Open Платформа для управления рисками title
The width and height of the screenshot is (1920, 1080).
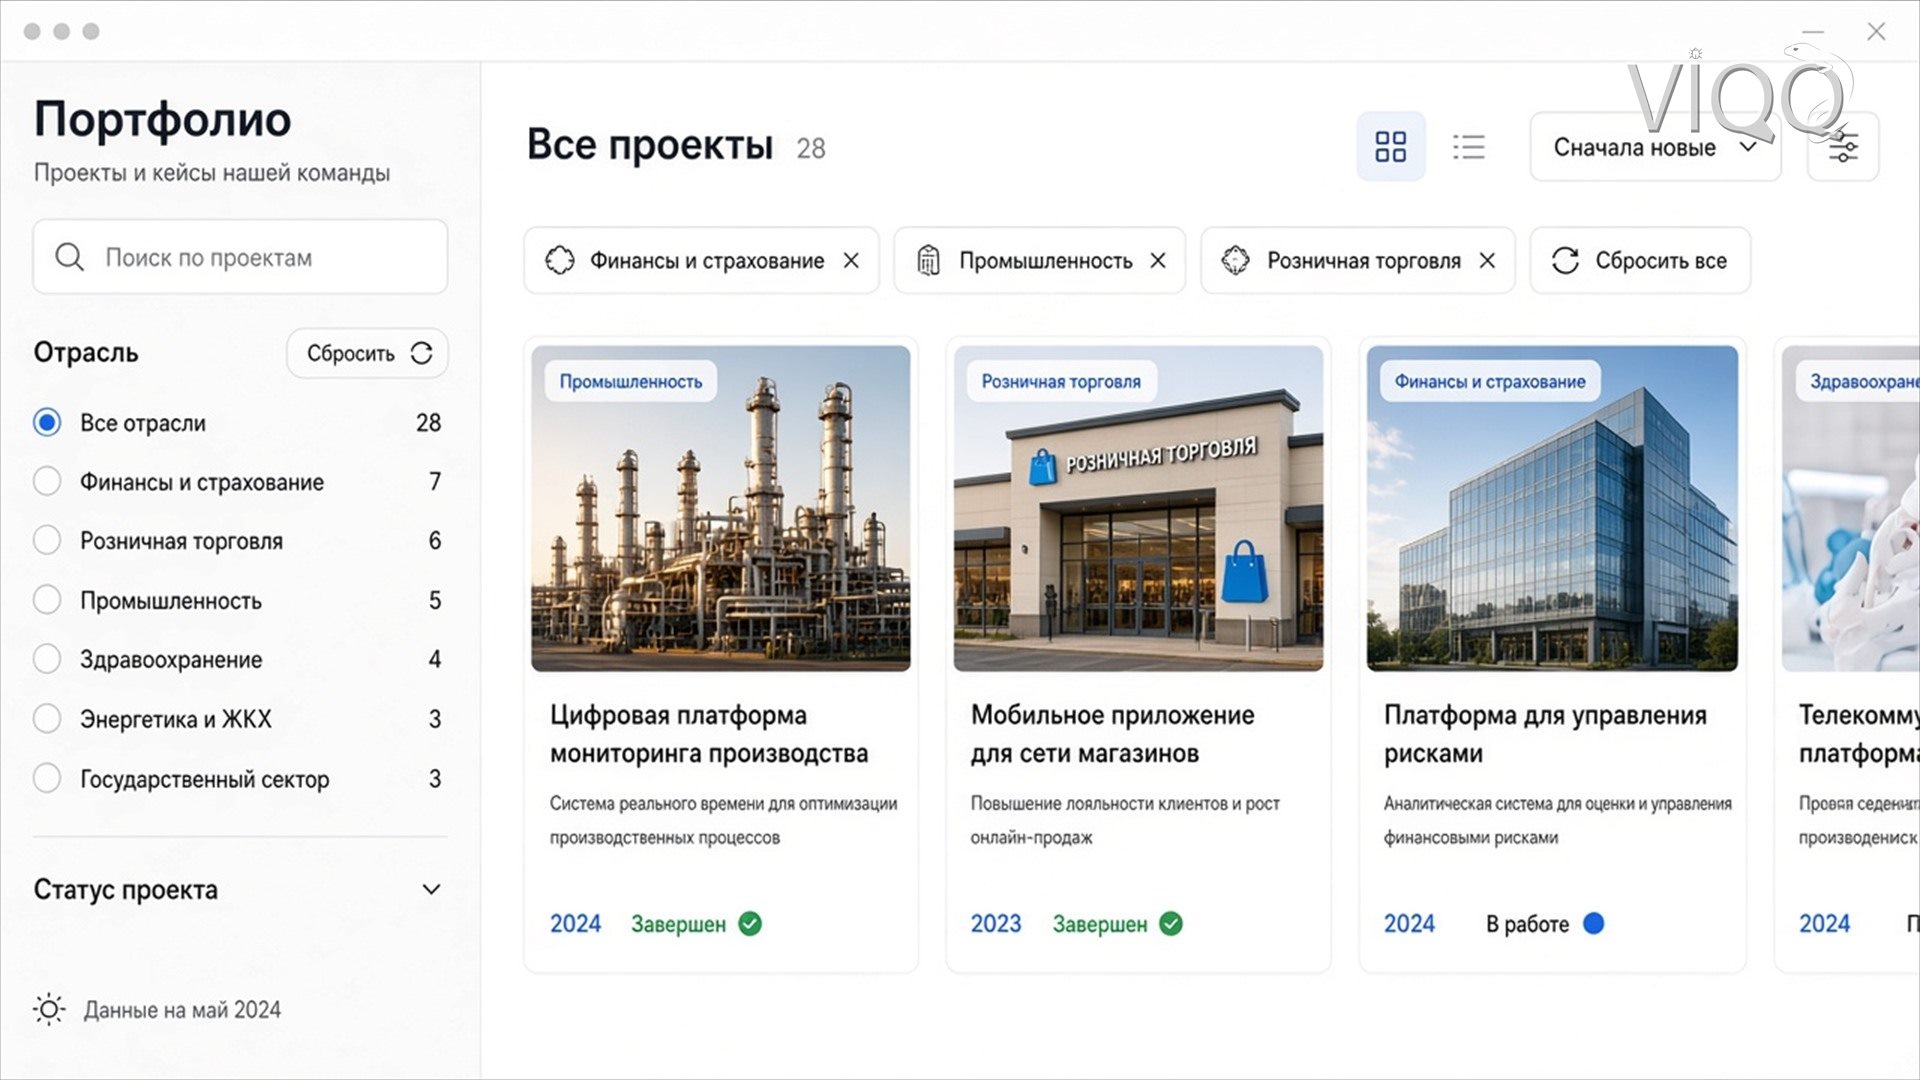(1545, 734)
